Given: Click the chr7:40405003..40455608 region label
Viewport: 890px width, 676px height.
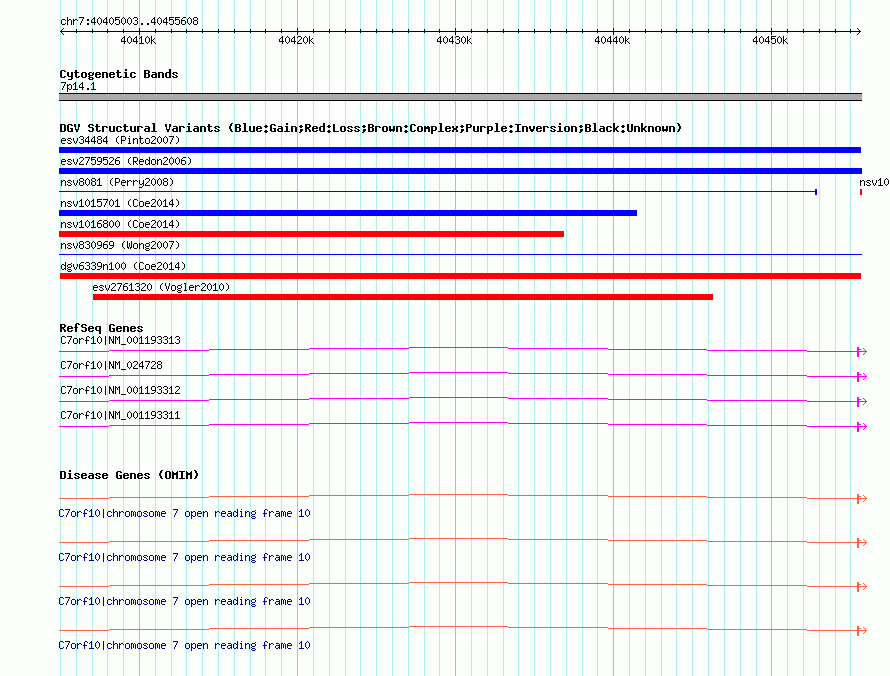Looking at the screenshot, I should coord(129,22).
